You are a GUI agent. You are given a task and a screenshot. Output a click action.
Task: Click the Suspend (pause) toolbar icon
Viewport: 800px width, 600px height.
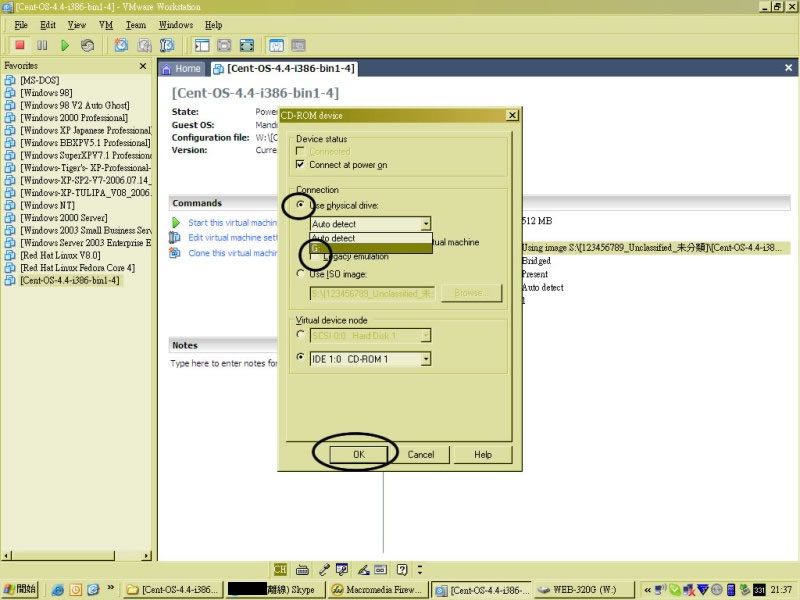click(x=42, y=45)
